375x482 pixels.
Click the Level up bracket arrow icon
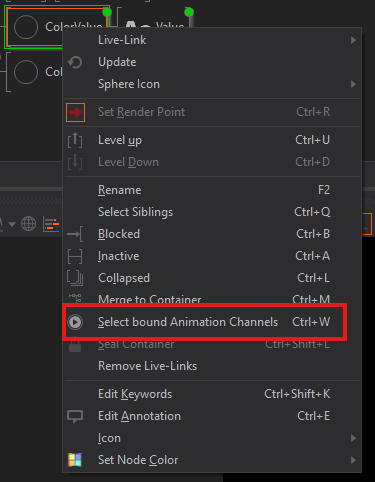tap(75, 140)
